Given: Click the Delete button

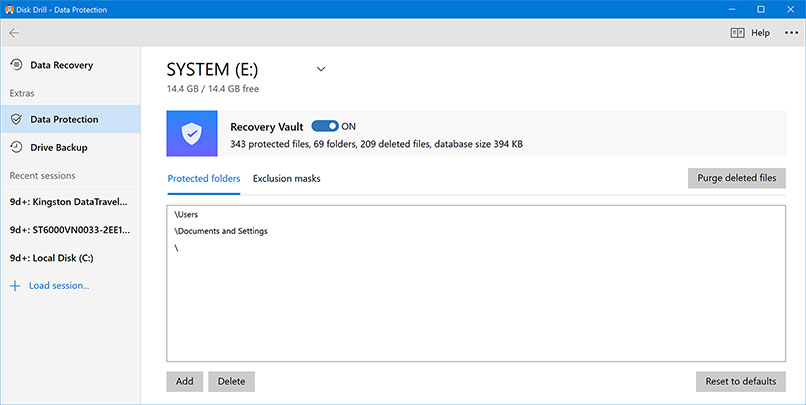Looking at the screenshot, I should 231,381.
